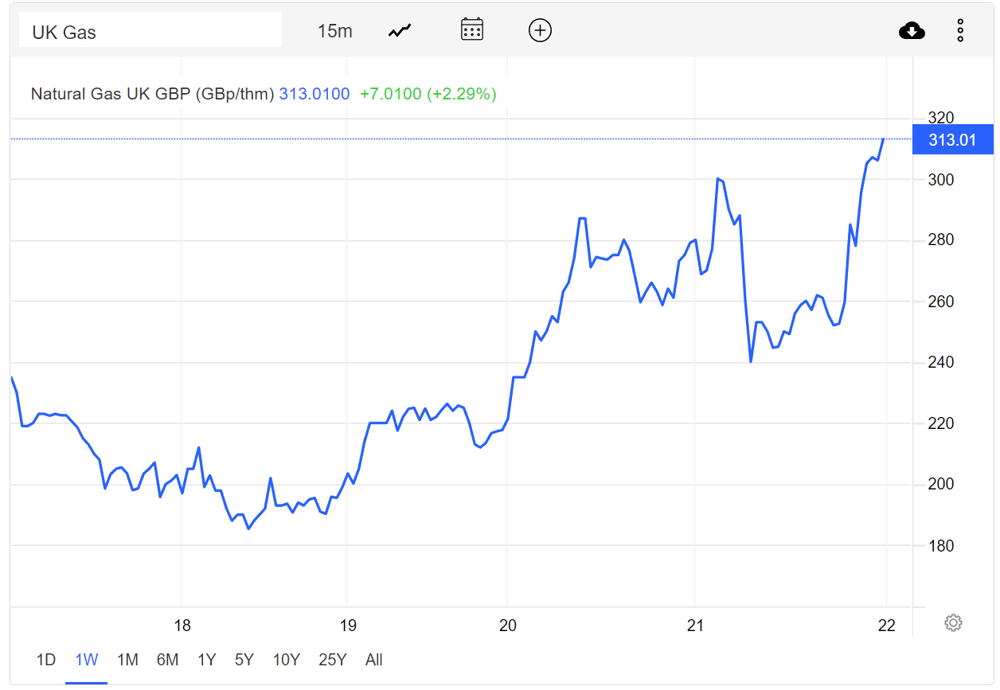Select the 1W time range

click(87, 659)
